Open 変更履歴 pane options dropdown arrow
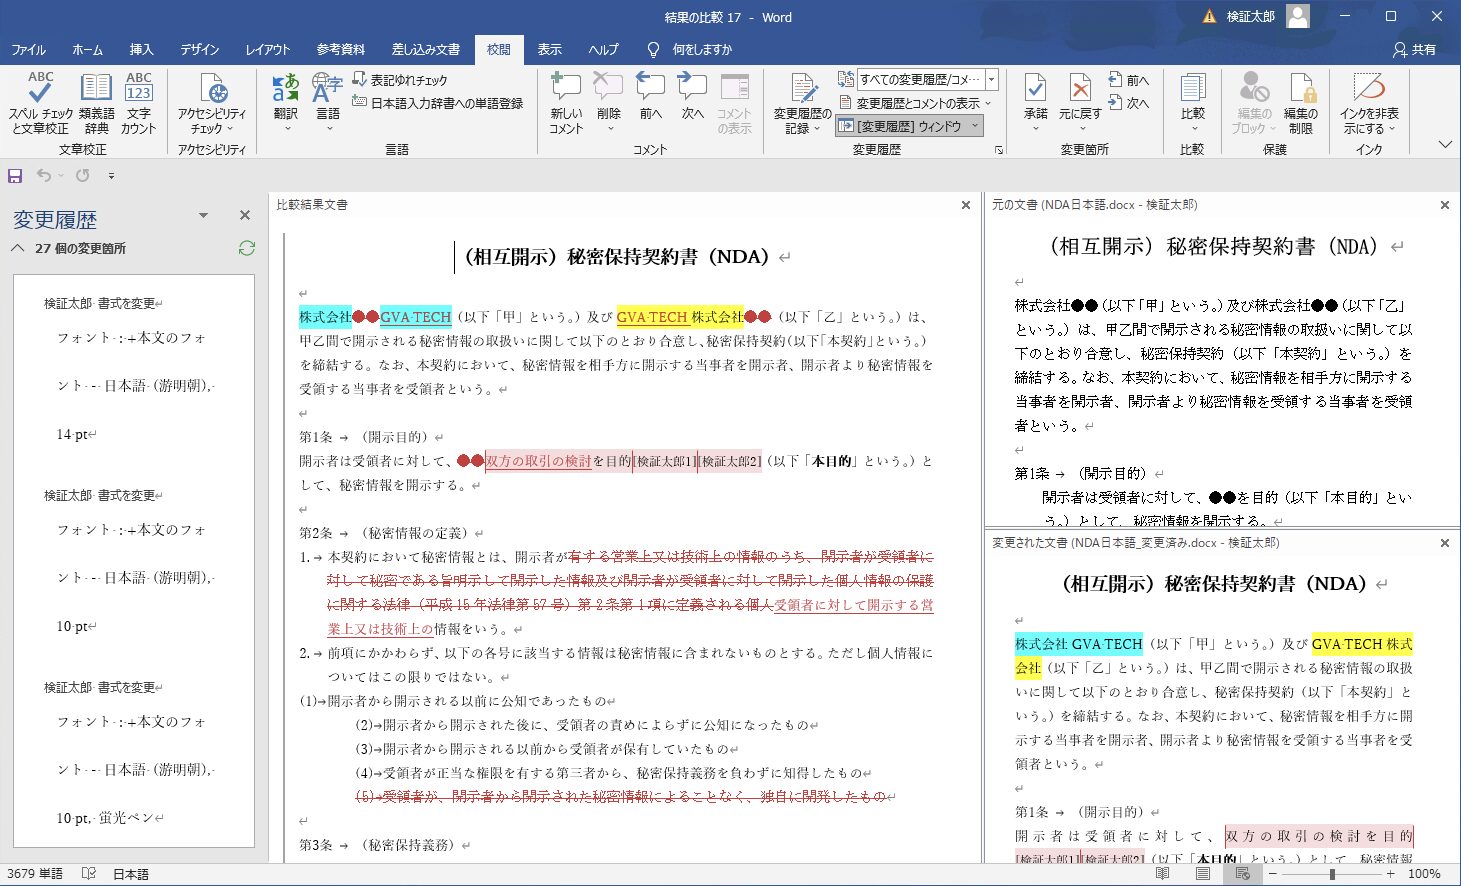The width and height of the screenshot is (1461, 886). coord(203,215)
